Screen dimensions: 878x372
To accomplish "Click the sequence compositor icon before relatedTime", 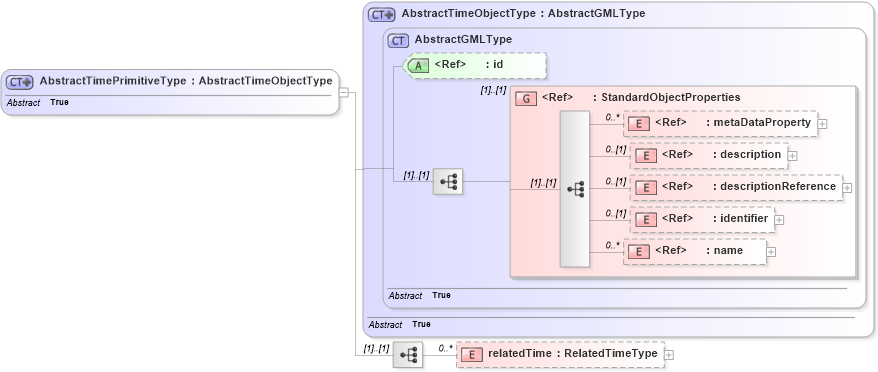I will 408,355.
